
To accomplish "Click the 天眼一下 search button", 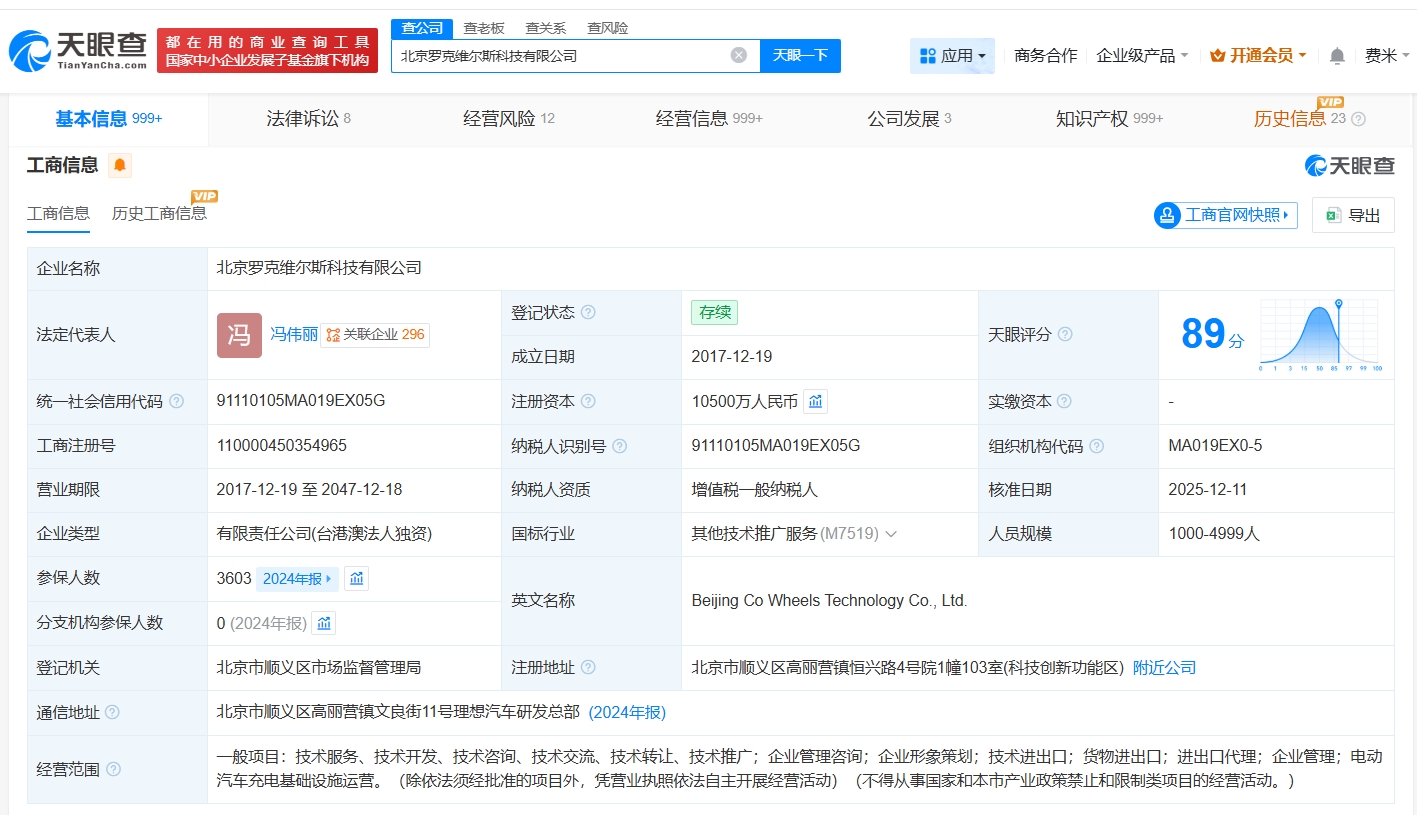I will (x=800, y=56).
